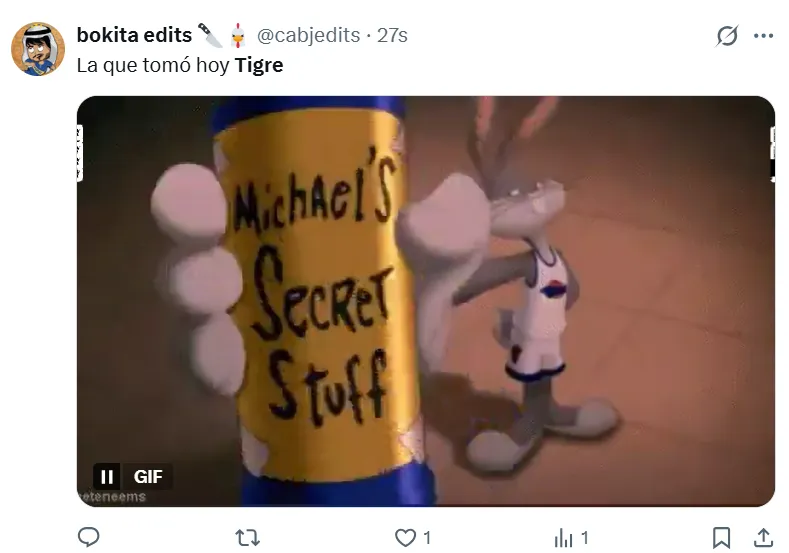The width and height of the screenshot is (789, 553).
Task: Click the view count number beside chart
Action: coord(584,538)
